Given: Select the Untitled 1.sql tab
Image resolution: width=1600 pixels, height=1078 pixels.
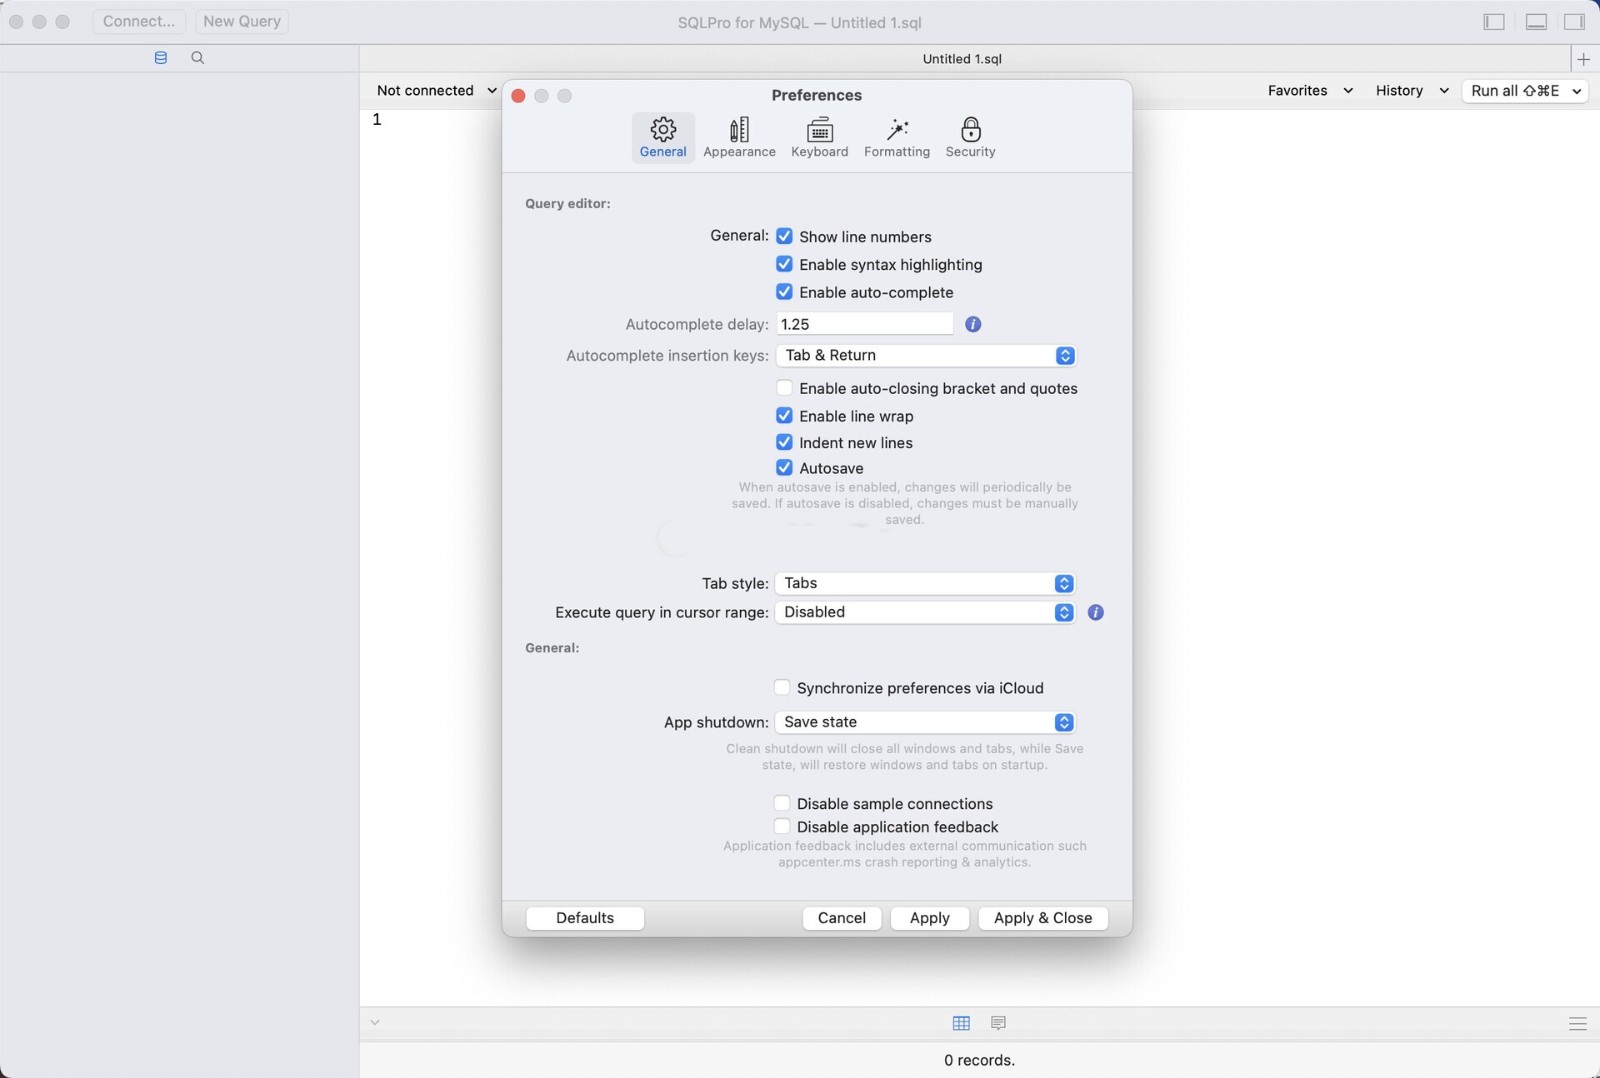Looking at the screenshot, I should click(x=962, y=59).
